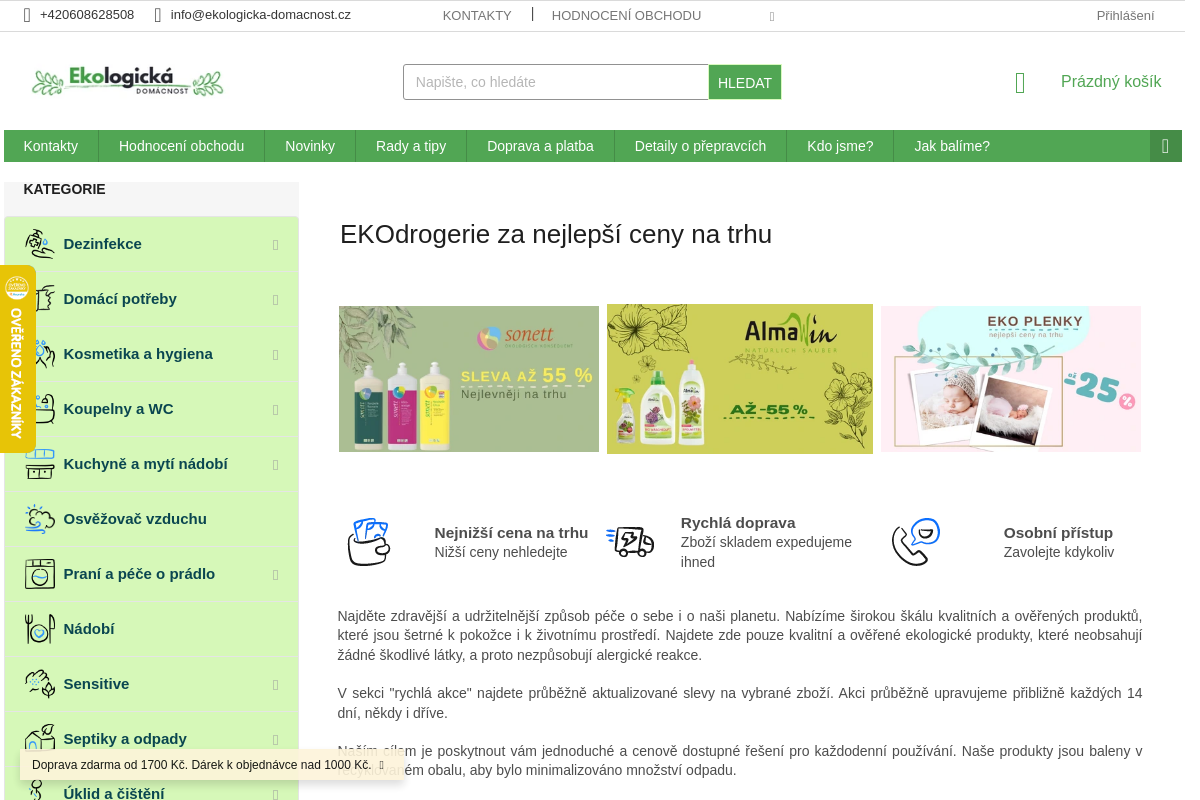Open the shopping cart icon
1200x800 pixels.
click(x=1020, y=83)
